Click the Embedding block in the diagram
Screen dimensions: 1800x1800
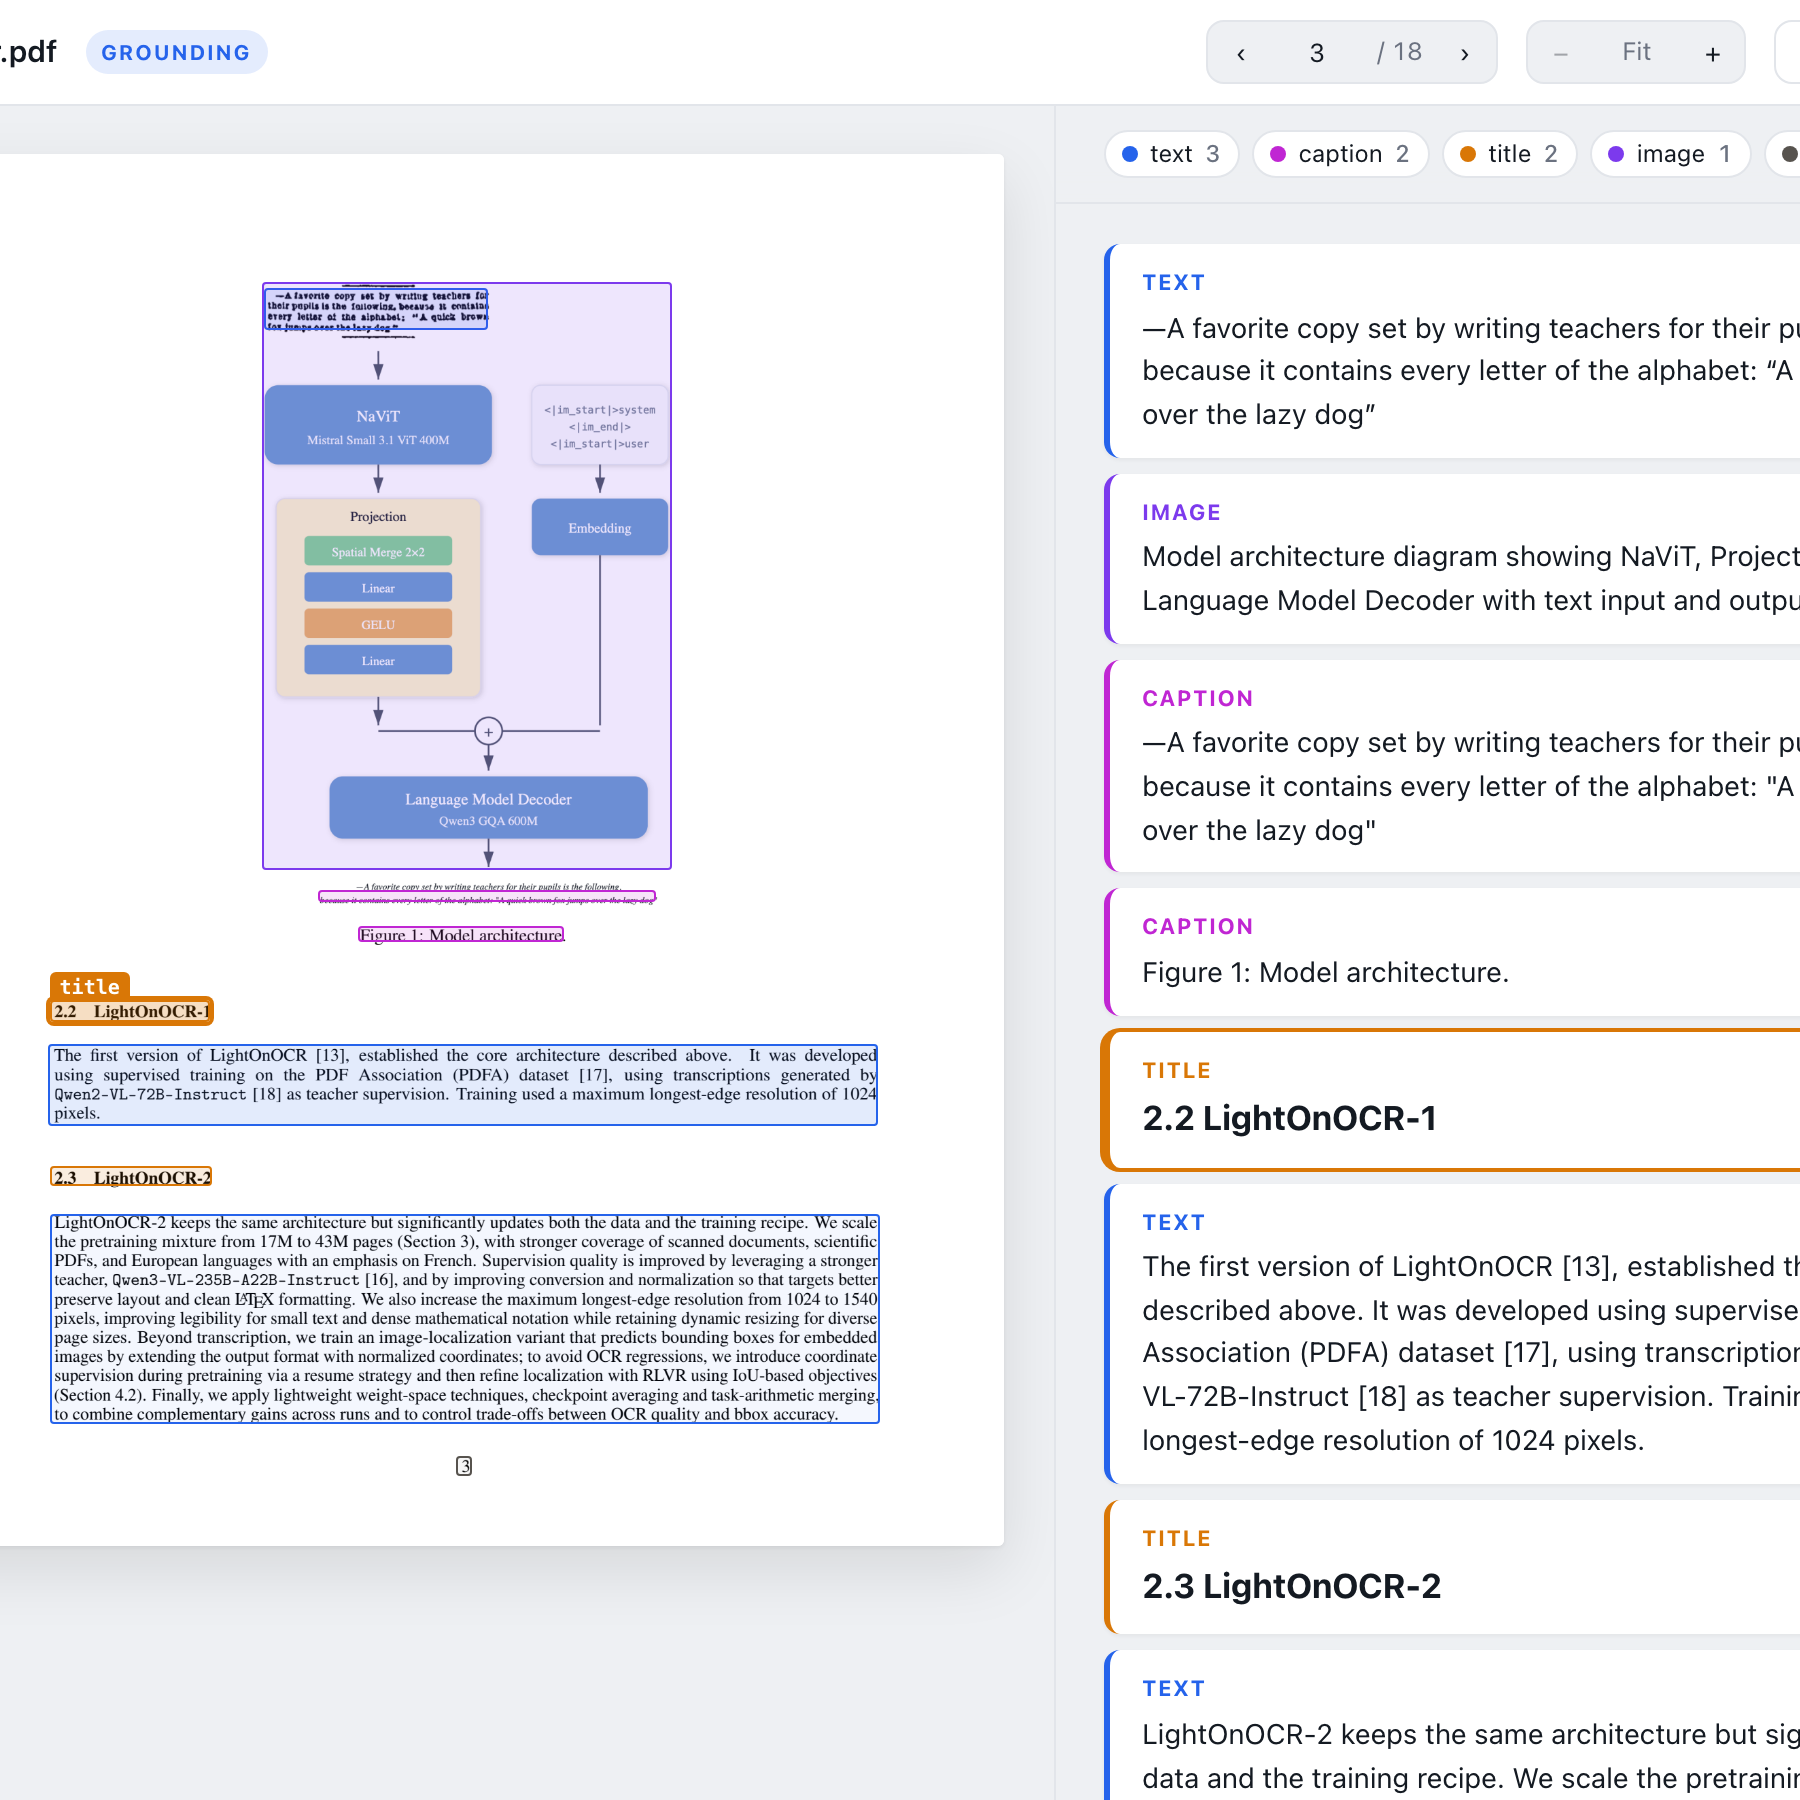tap(600, 527)
